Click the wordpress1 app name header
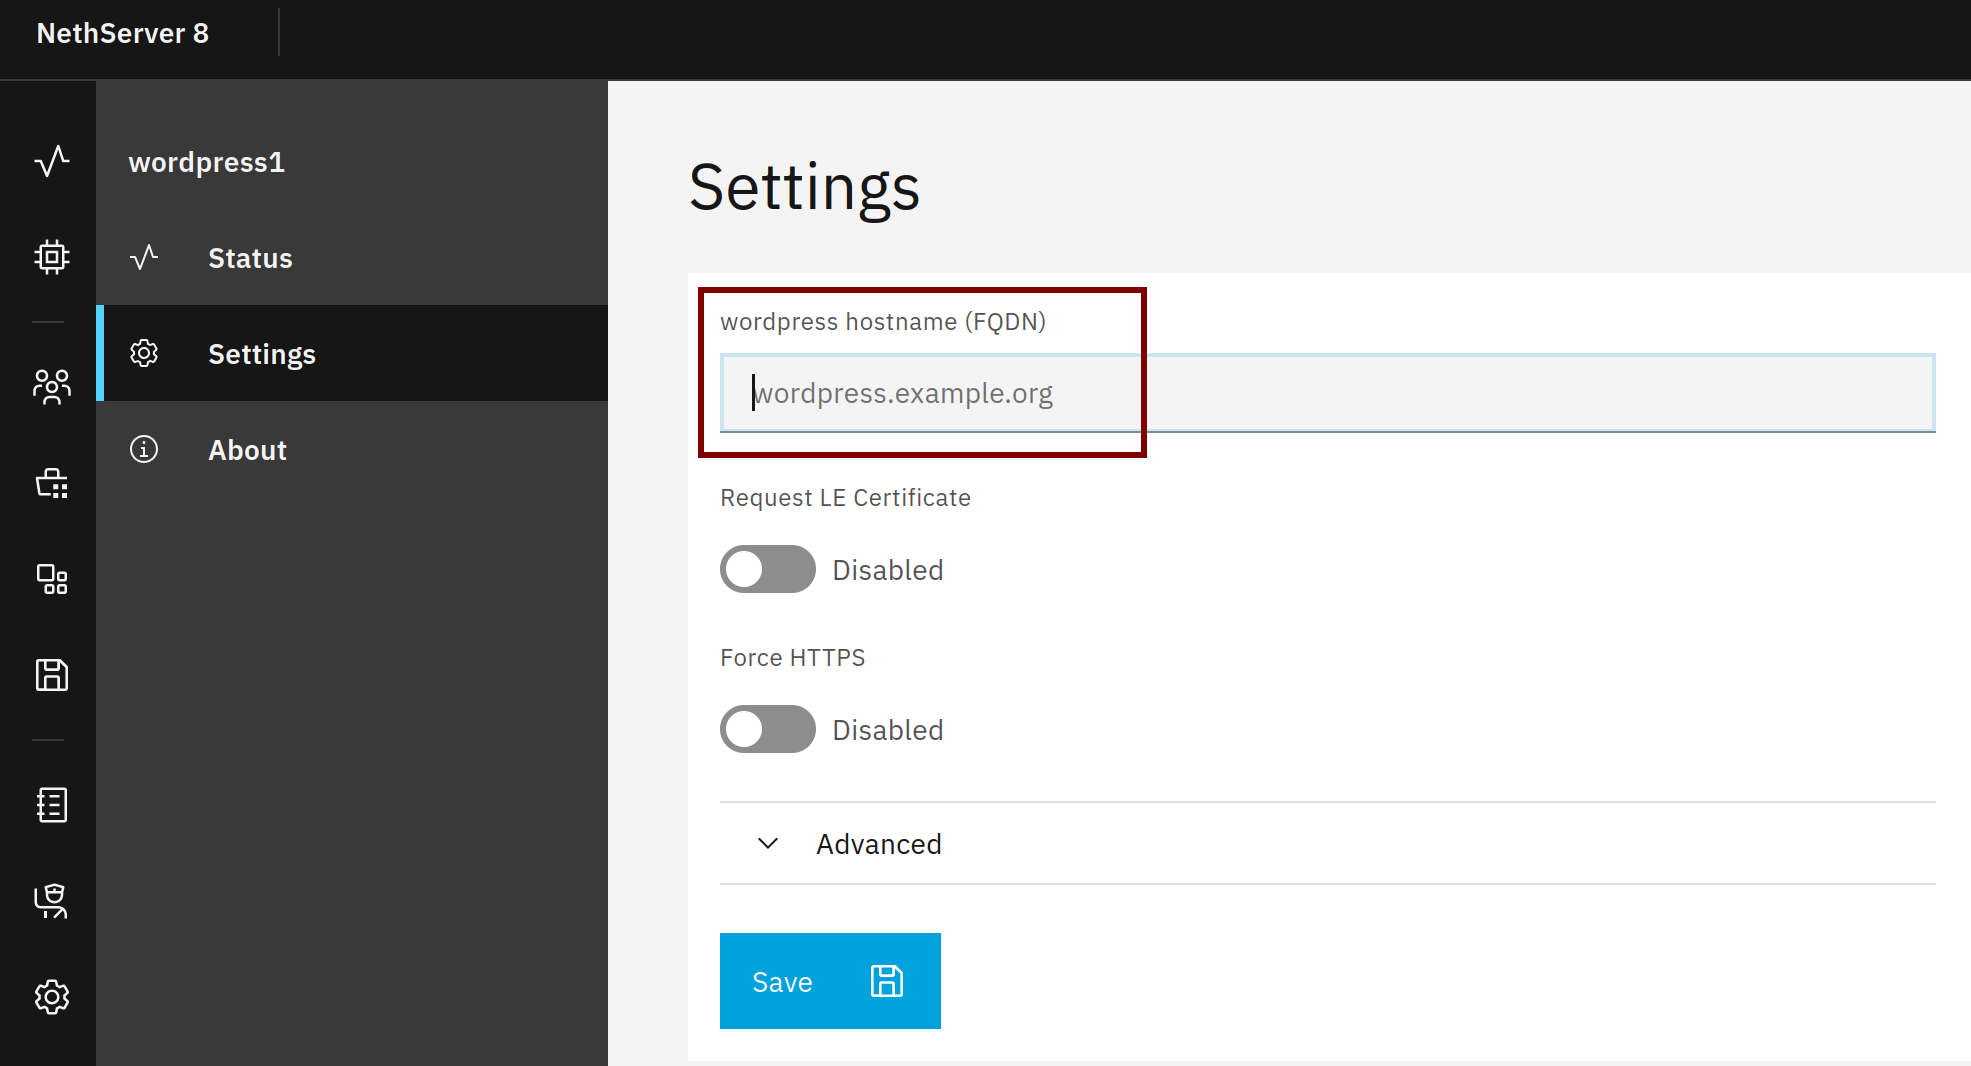This screenshot has width=1971, height=1066. 207,162
